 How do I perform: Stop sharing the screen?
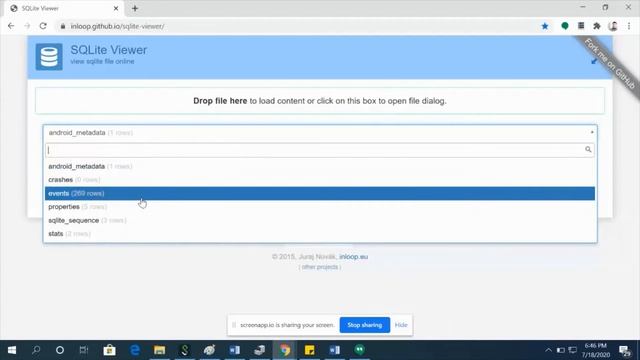tap(364, 325)
